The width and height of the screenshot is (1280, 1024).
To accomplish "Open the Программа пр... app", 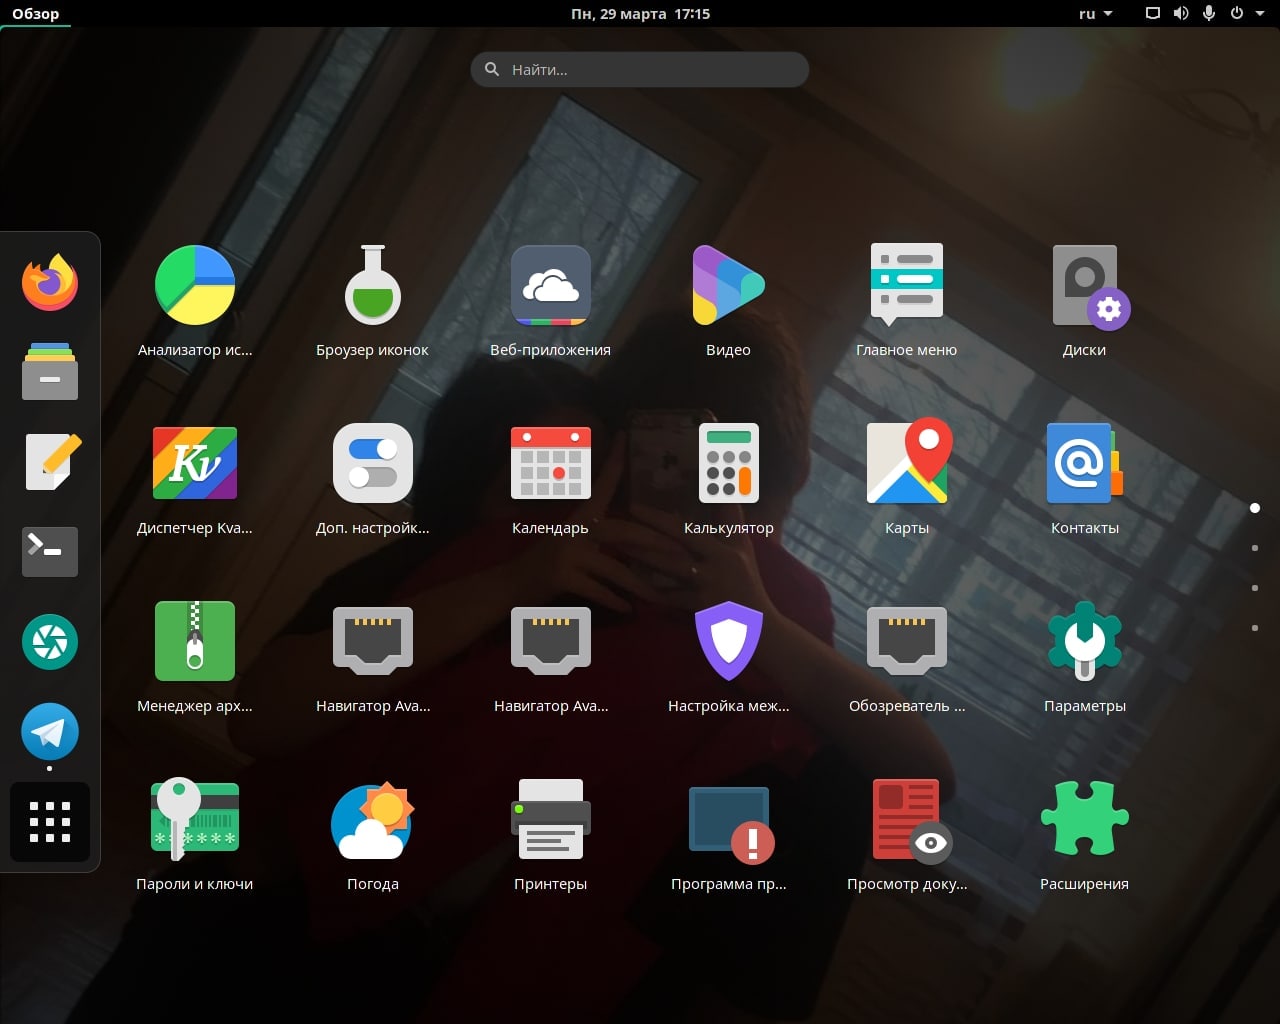I will click(729, 834).
